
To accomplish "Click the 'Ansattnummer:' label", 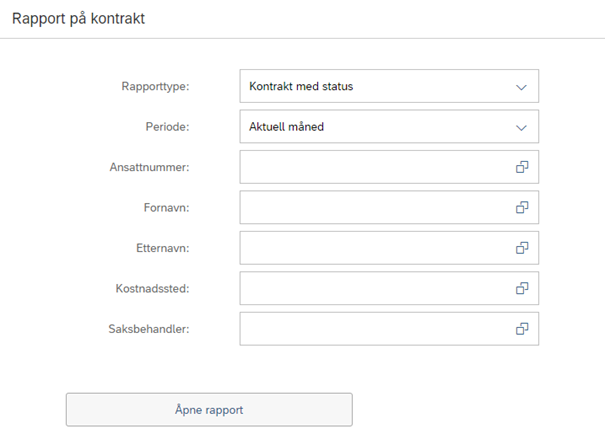I will coord(149,167).
